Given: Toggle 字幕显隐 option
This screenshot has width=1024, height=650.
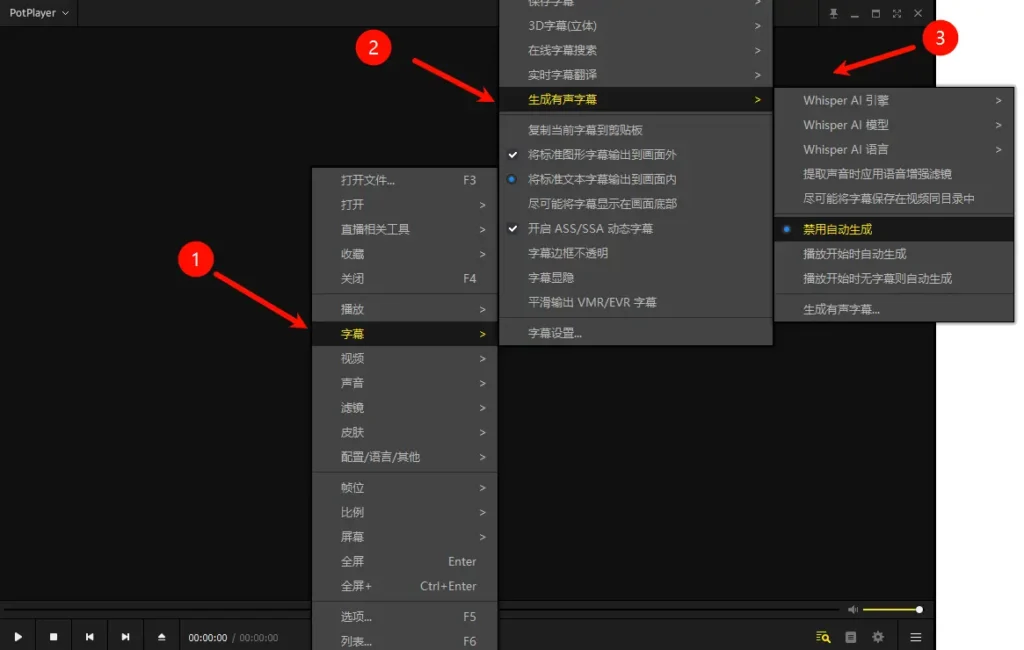Looking at the screenshot, I should (635, 278).
